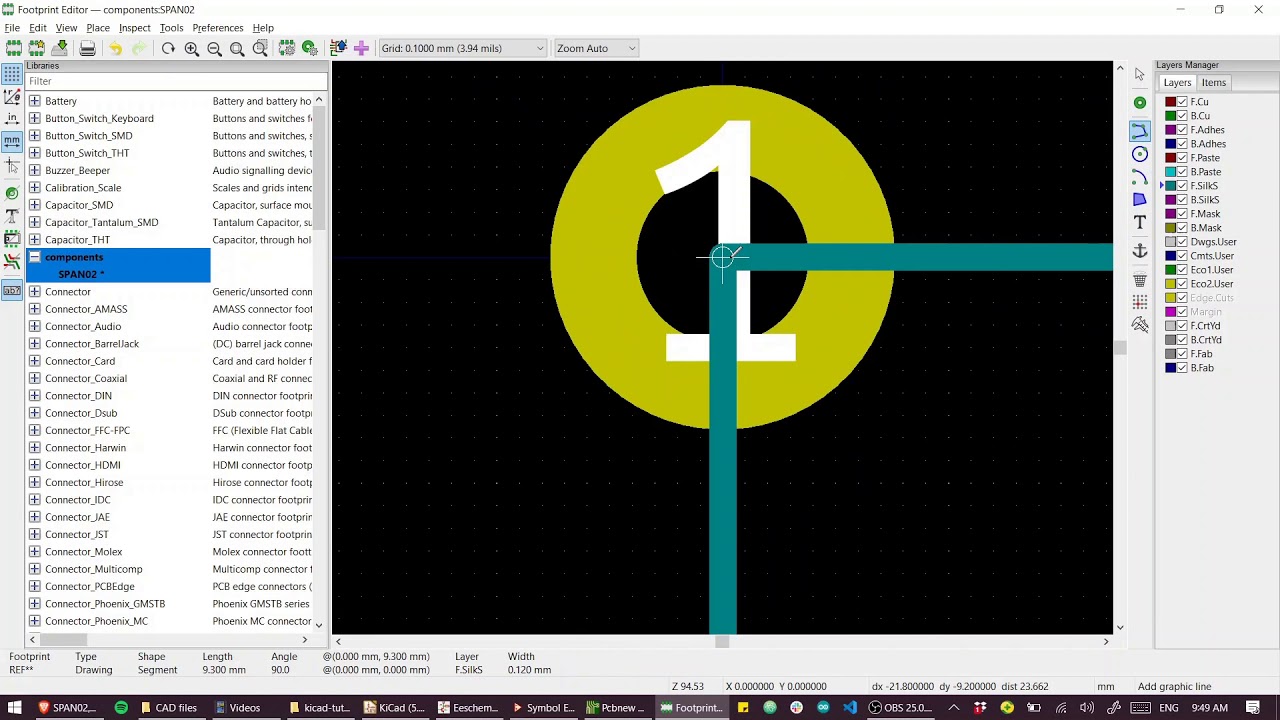The width and height of the screenshot is (1280, 720).
Task: Open the Edit menu
Action: (x=38, y=28)
